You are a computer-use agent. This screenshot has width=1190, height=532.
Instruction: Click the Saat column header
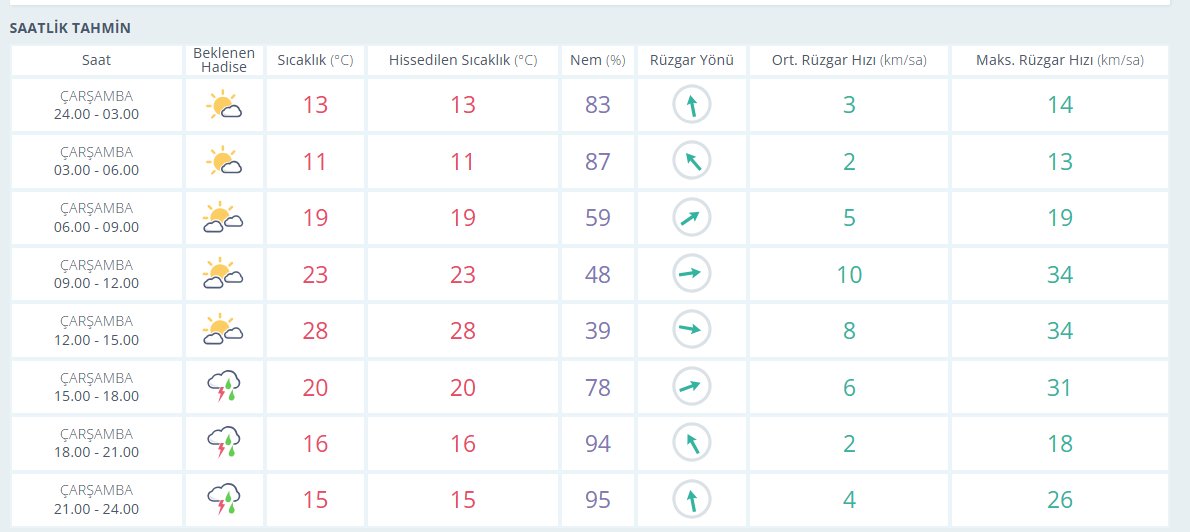coord(96,60)
